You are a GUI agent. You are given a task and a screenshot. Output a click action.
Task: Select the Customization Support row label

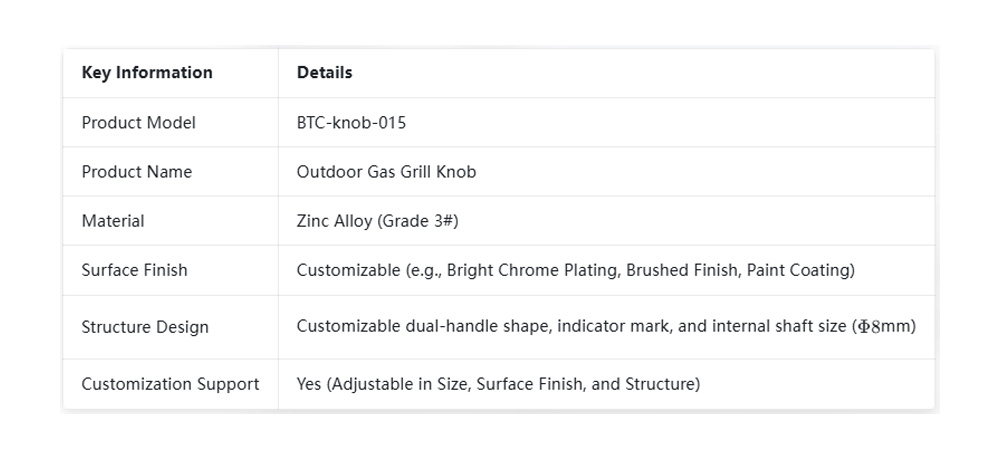[x=170, y=384]
